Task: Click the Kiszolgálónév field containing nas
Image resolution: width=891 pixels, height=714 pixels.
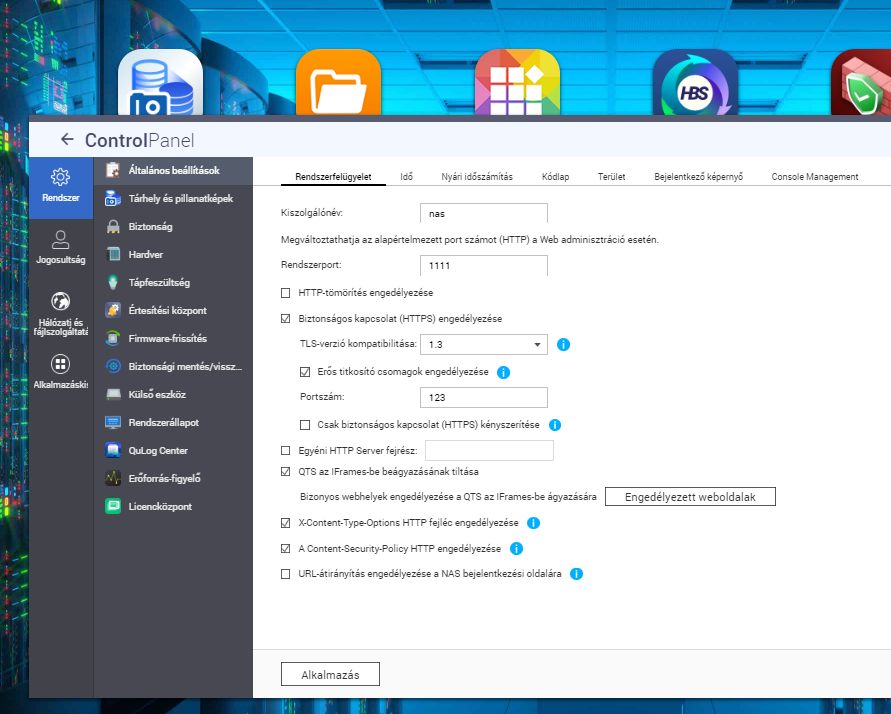Action: click(484, 214)
